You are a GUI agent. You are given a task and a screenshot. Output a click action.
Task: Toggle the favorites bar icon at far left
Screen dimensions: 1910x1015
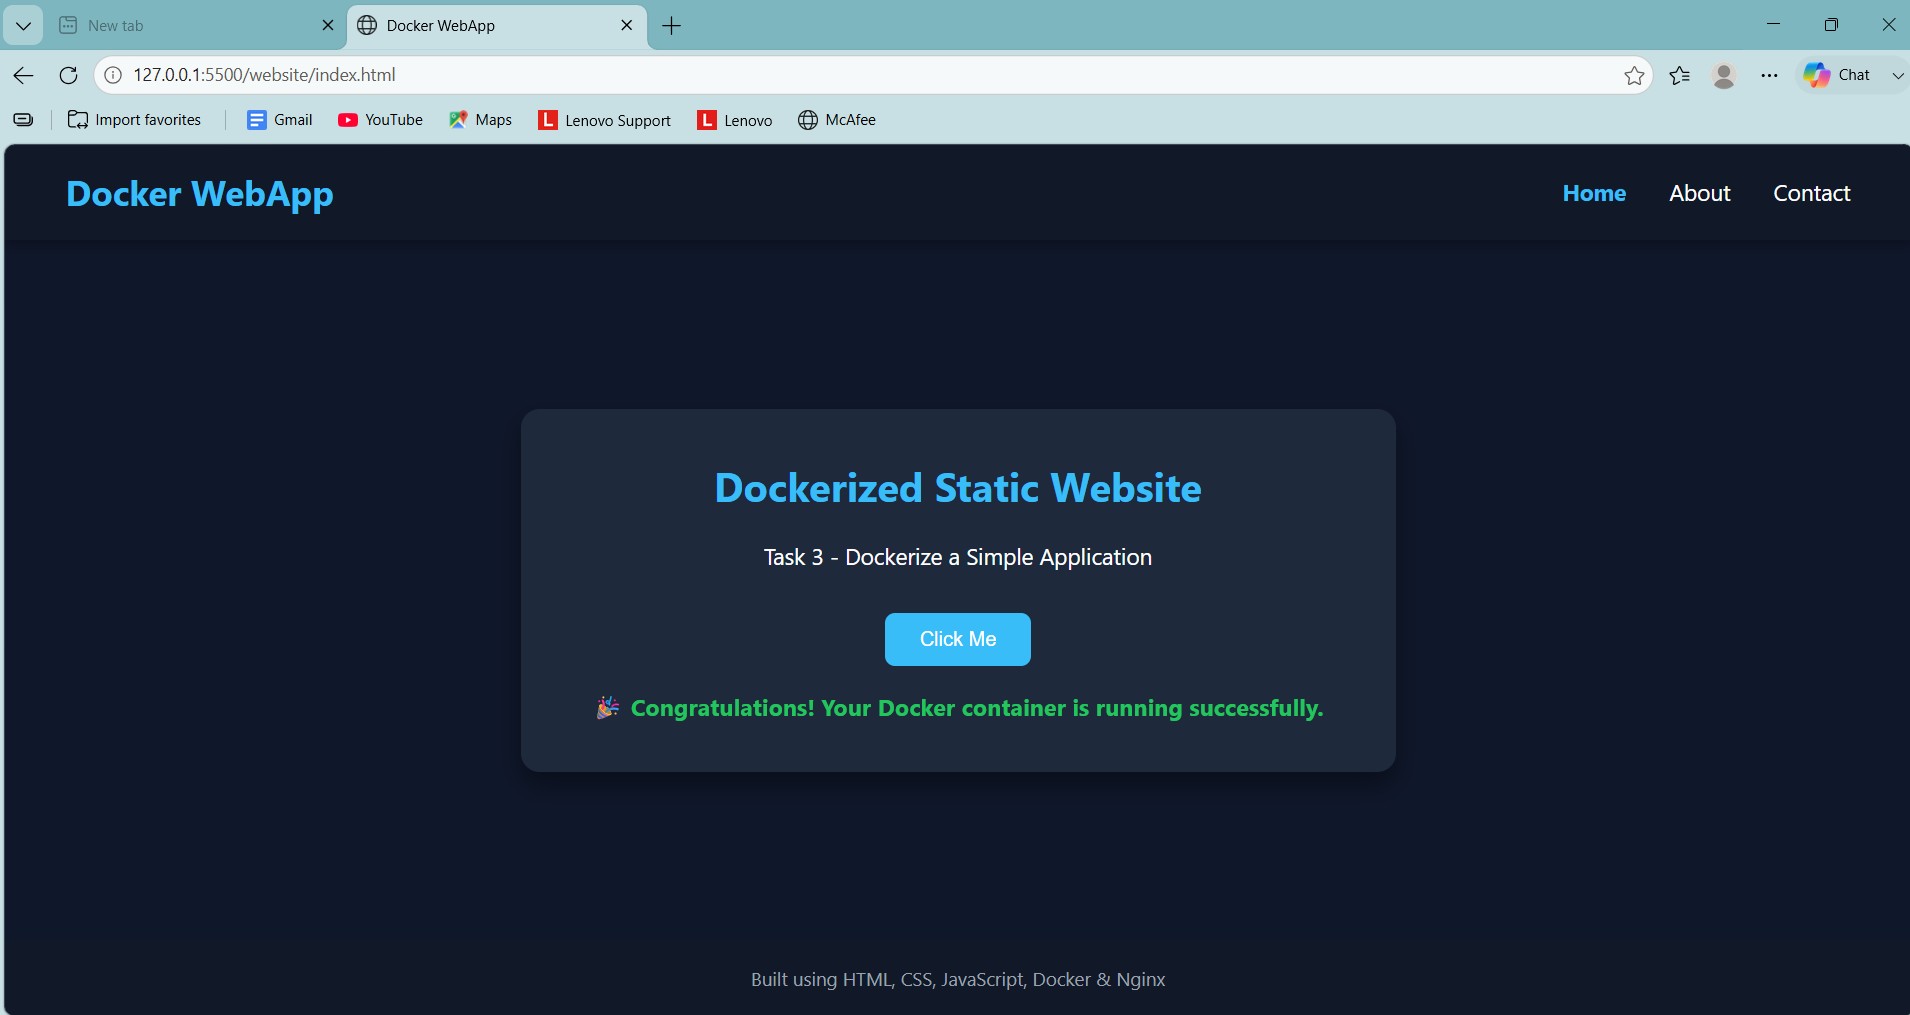pyautogui.click(x=23, y=120)
